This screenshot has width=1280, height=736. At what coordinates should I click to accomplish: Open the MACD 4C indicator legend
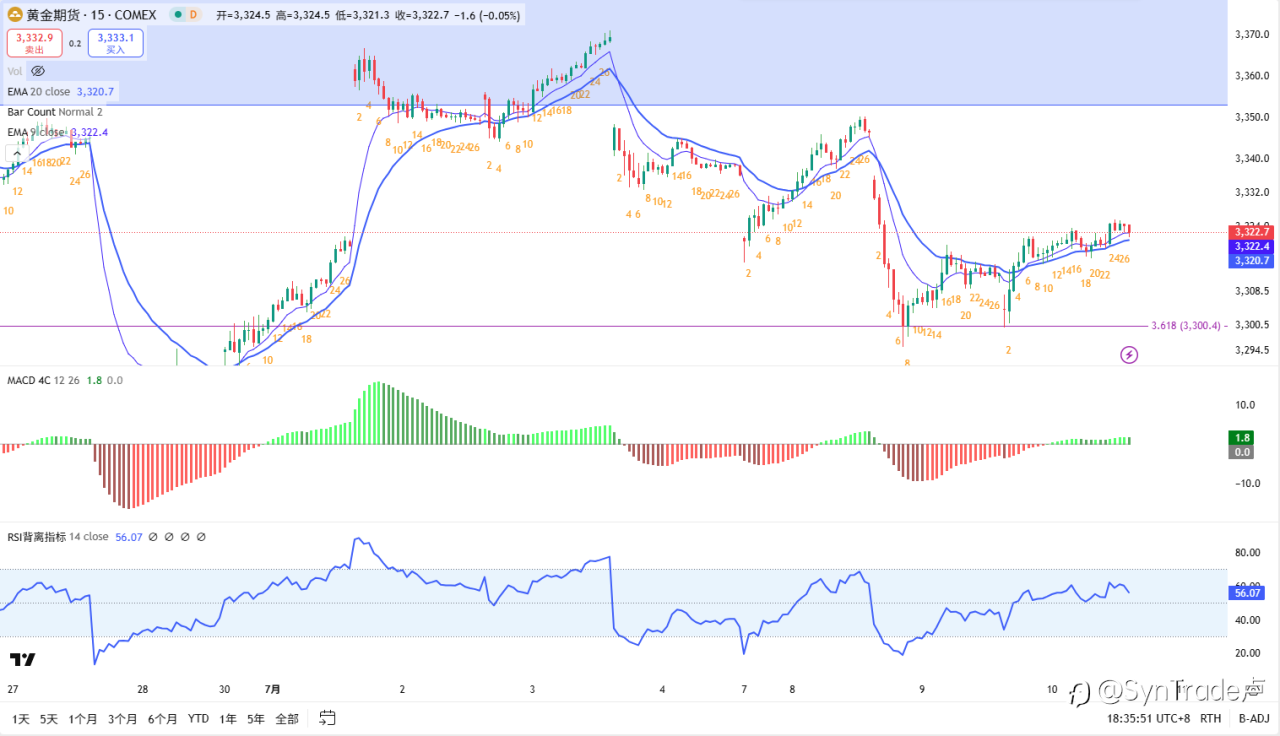[65, 380]
